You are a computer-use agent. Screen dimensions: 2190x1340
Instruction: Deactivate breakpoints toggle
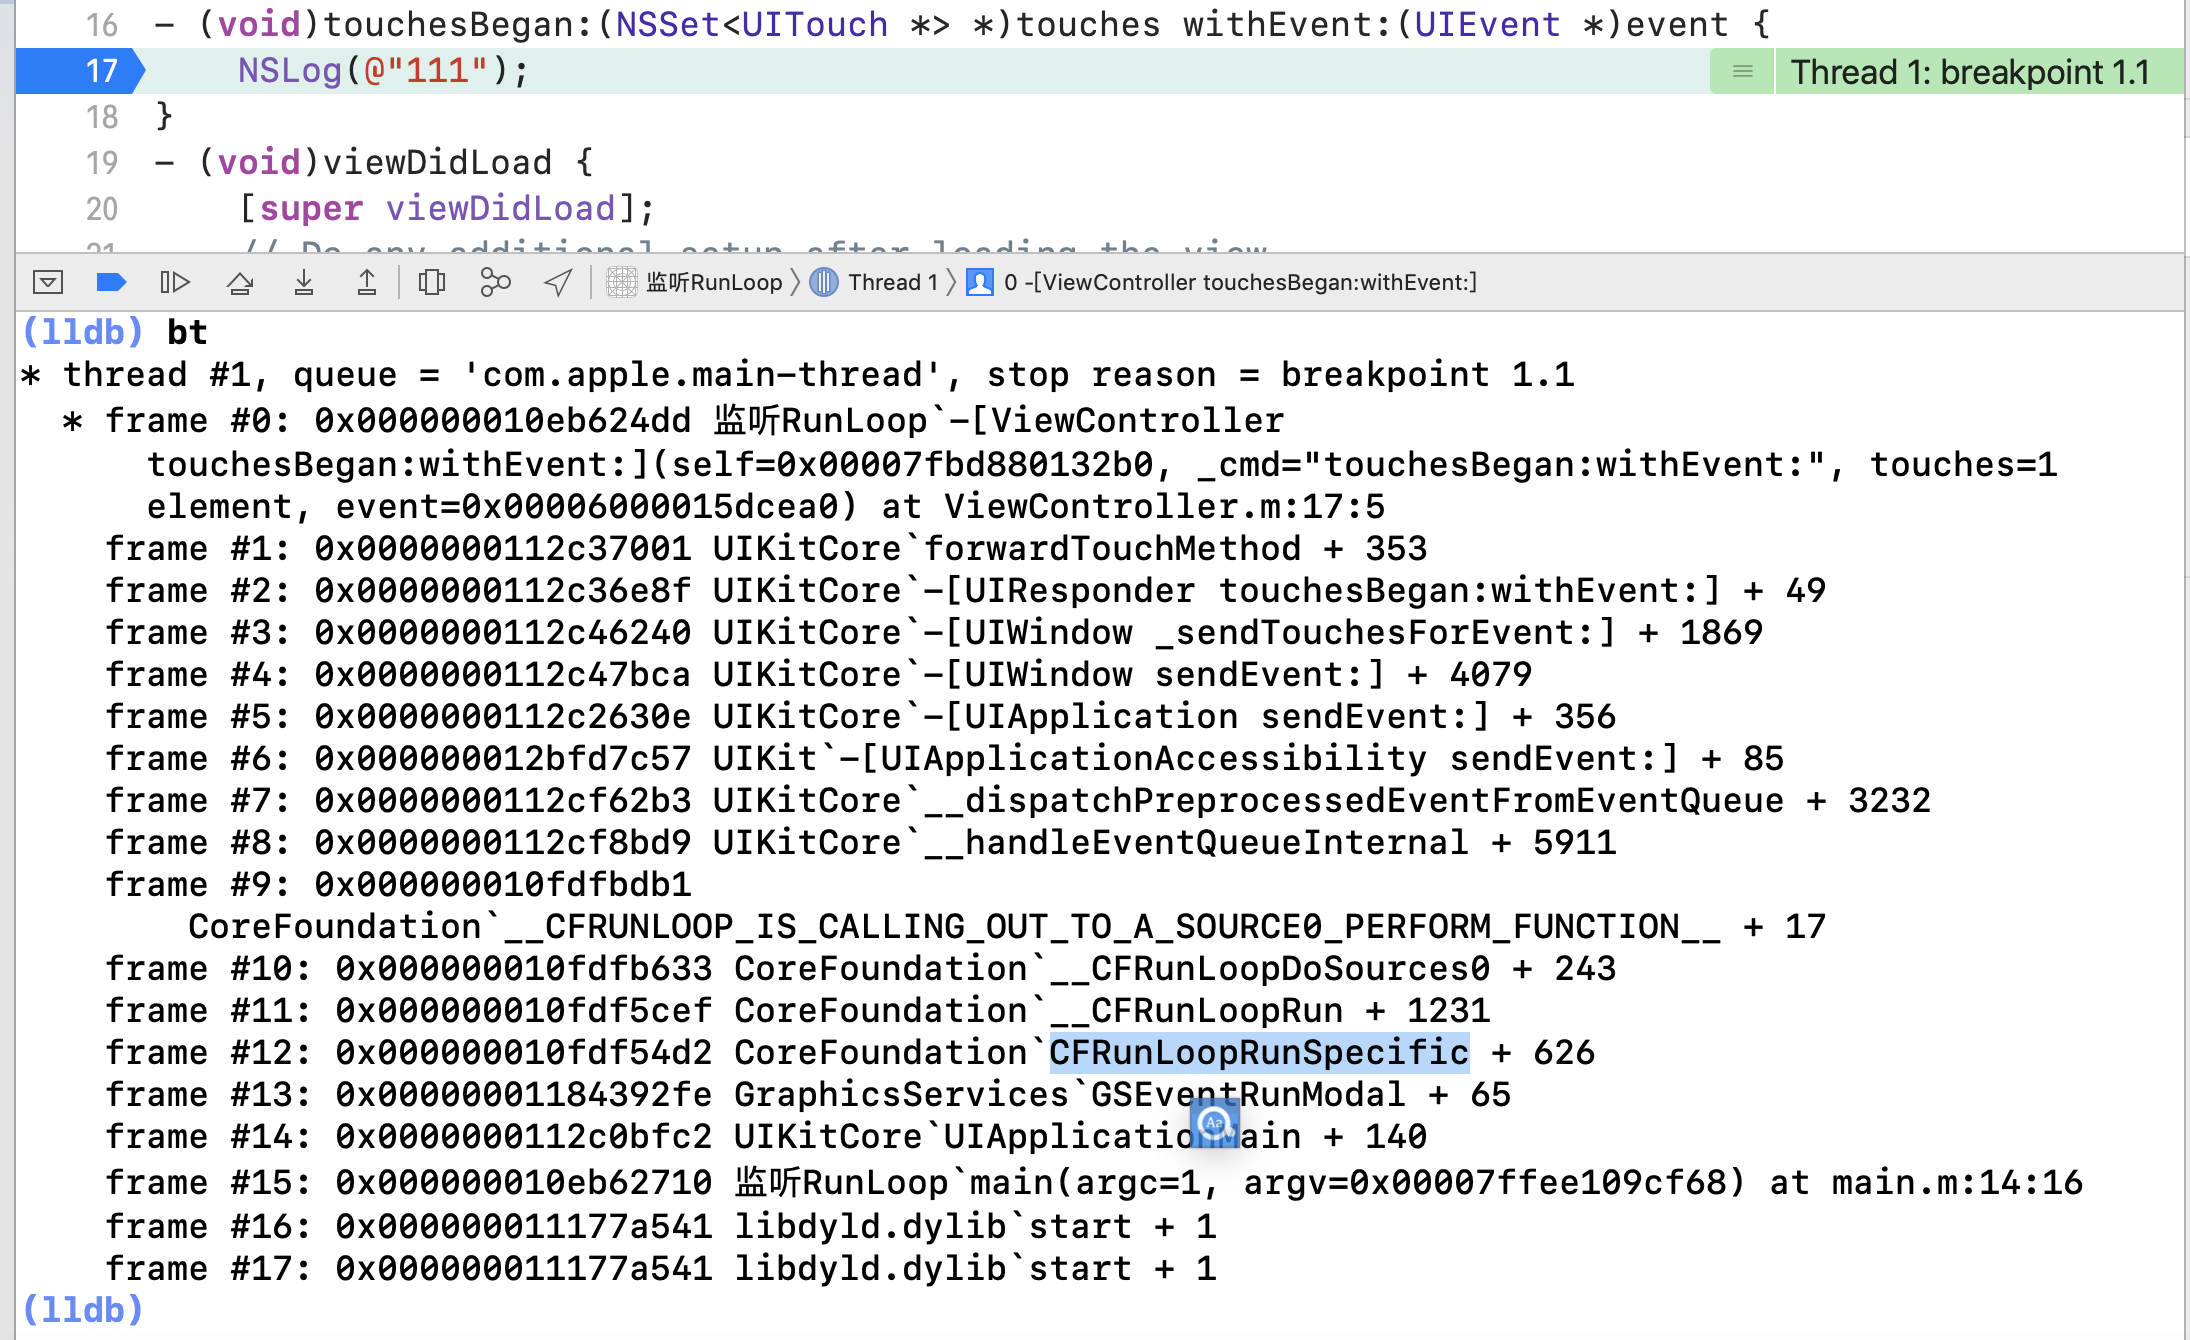point(111,282)
